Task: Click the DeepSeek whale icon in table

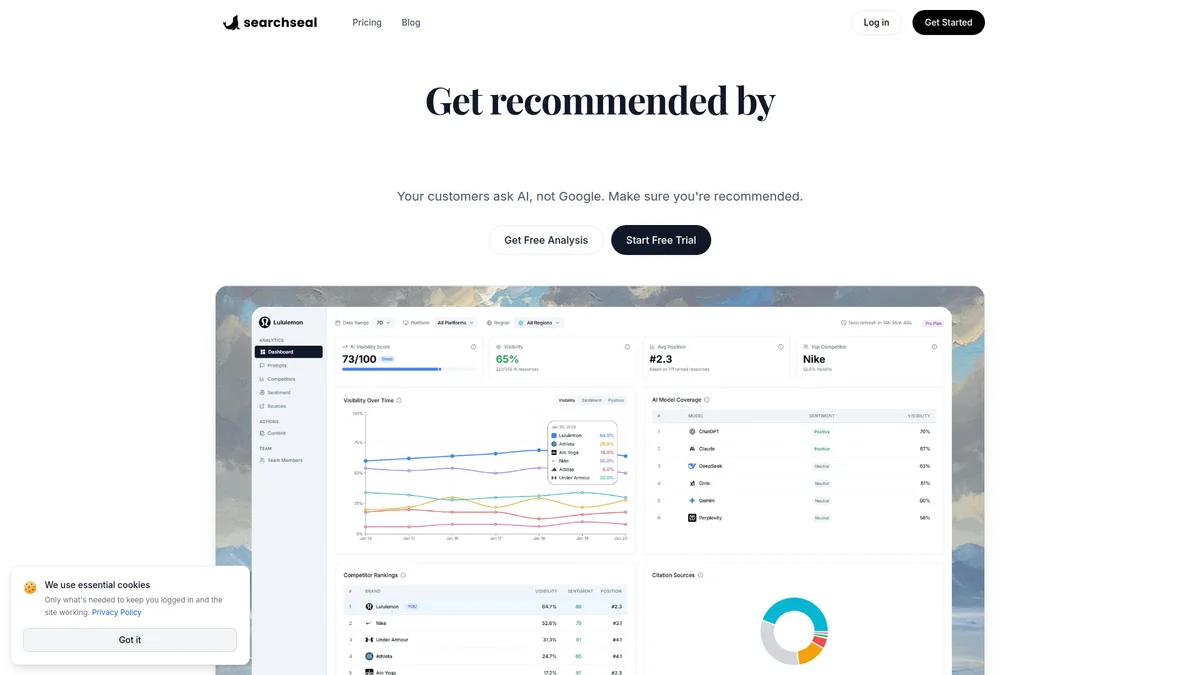Action: point(691,466)
